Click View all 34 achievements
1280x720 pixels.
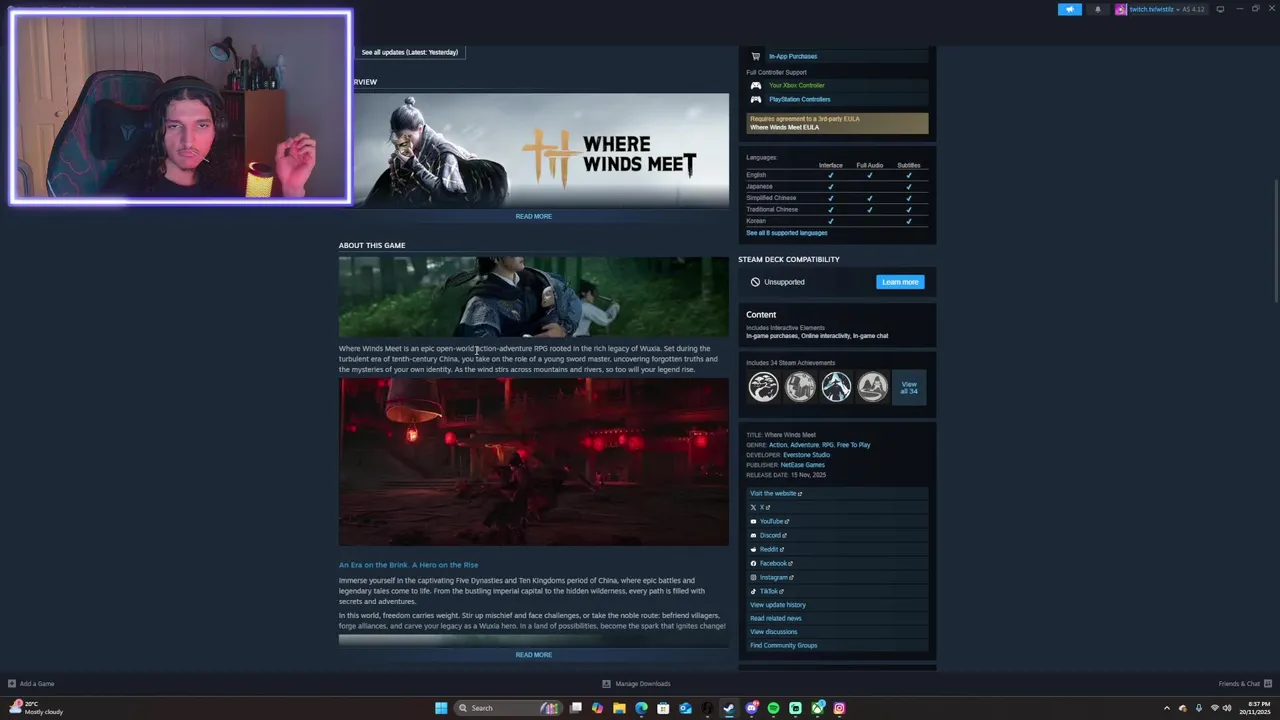pyautogui.click(x=909, y=387)
